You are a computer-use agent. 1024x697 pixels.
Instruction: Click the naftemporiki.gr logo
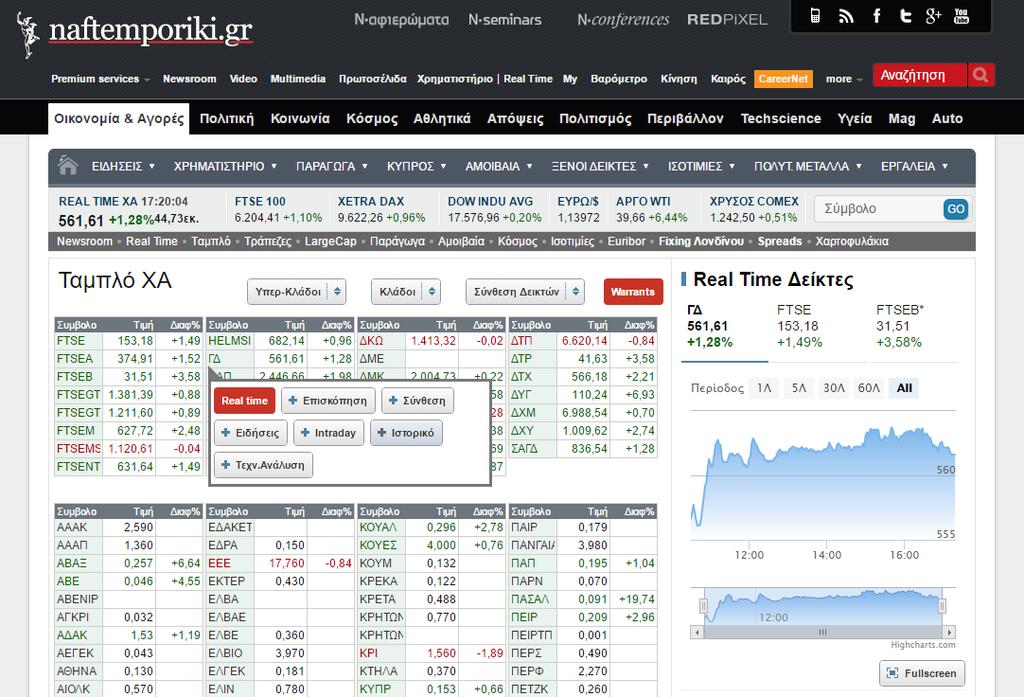pyautogui.click(x=135, y=33)
